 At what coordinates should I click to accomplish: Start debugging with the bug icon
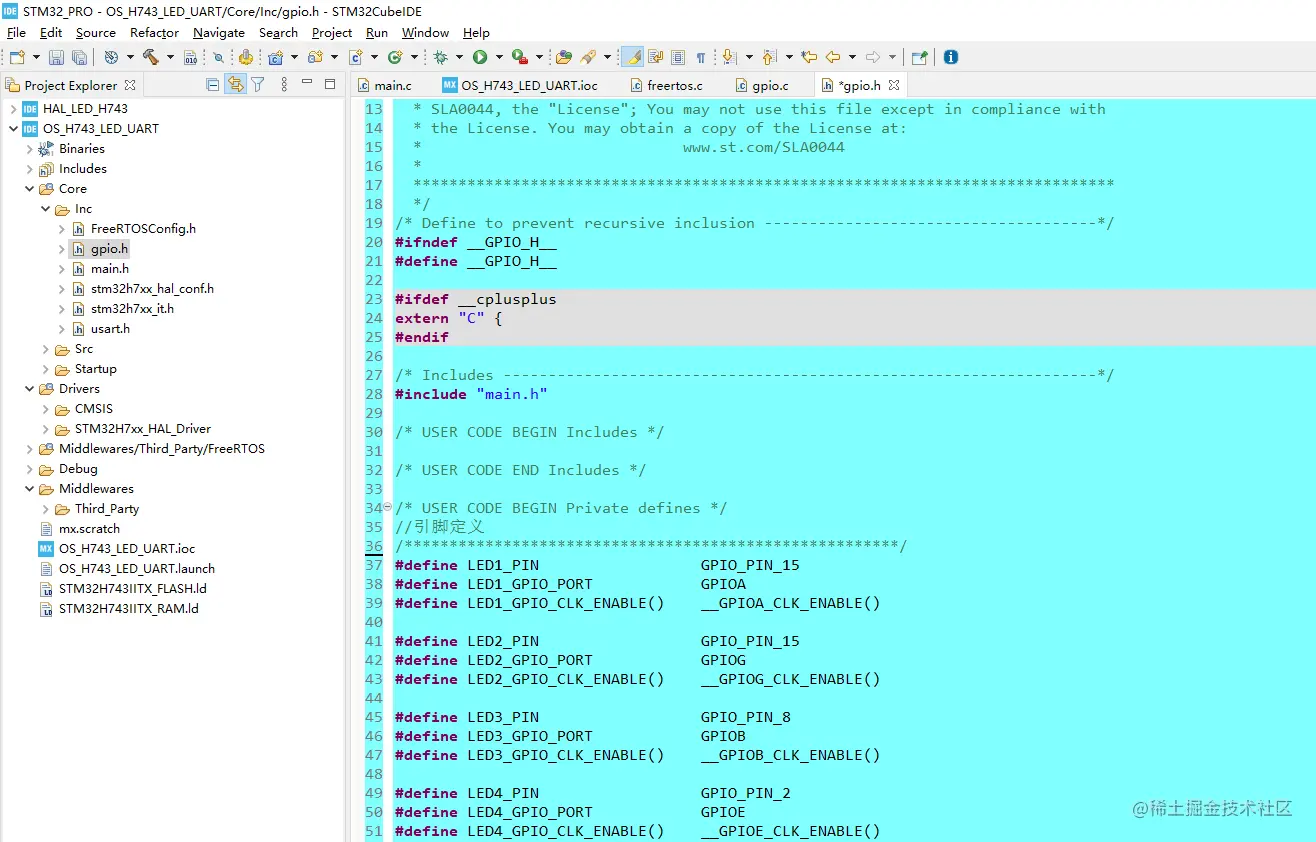point(440,58)
